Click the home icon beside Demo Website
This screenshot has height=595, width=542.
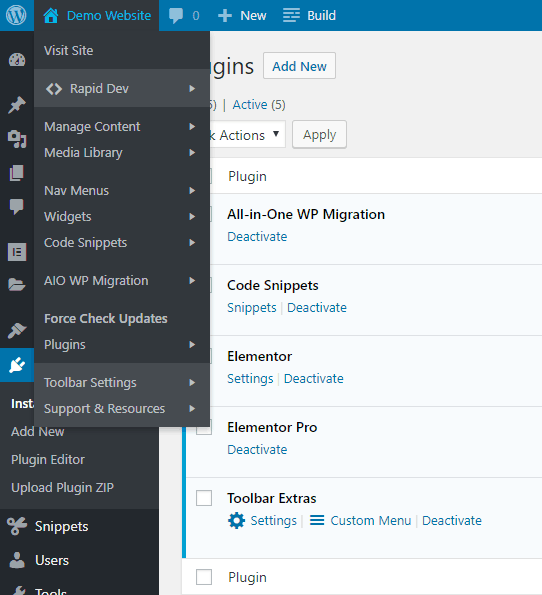[x=51, y=16]
